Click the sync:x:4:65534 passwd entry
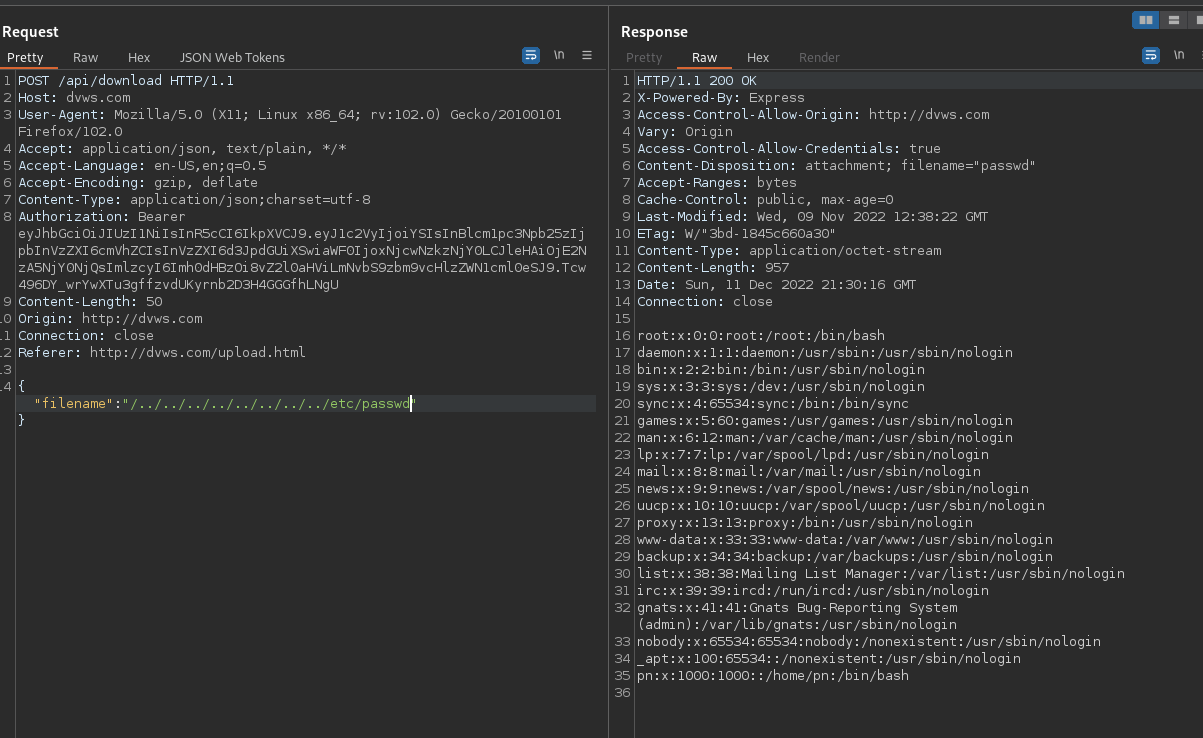Viewport: 1203px width, 738px height. [x=773, y=404]
